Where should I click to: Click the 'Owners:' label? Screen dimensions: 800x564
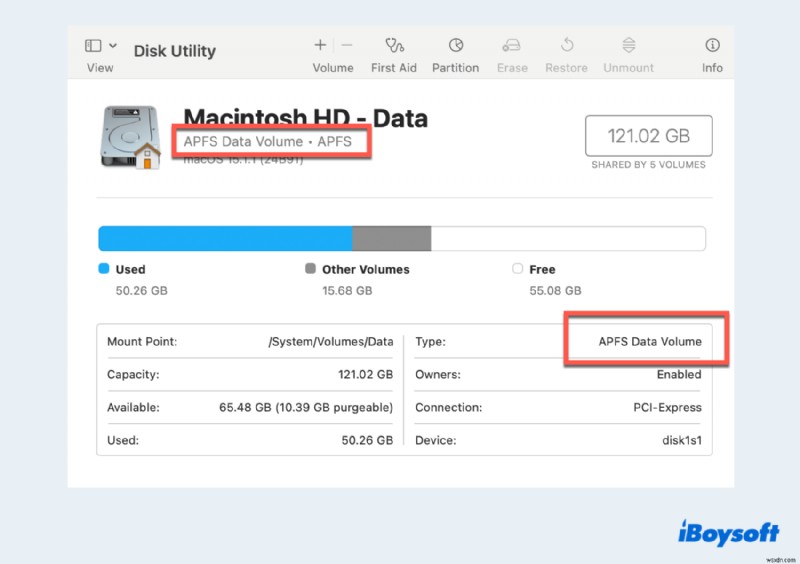[438, 375]
